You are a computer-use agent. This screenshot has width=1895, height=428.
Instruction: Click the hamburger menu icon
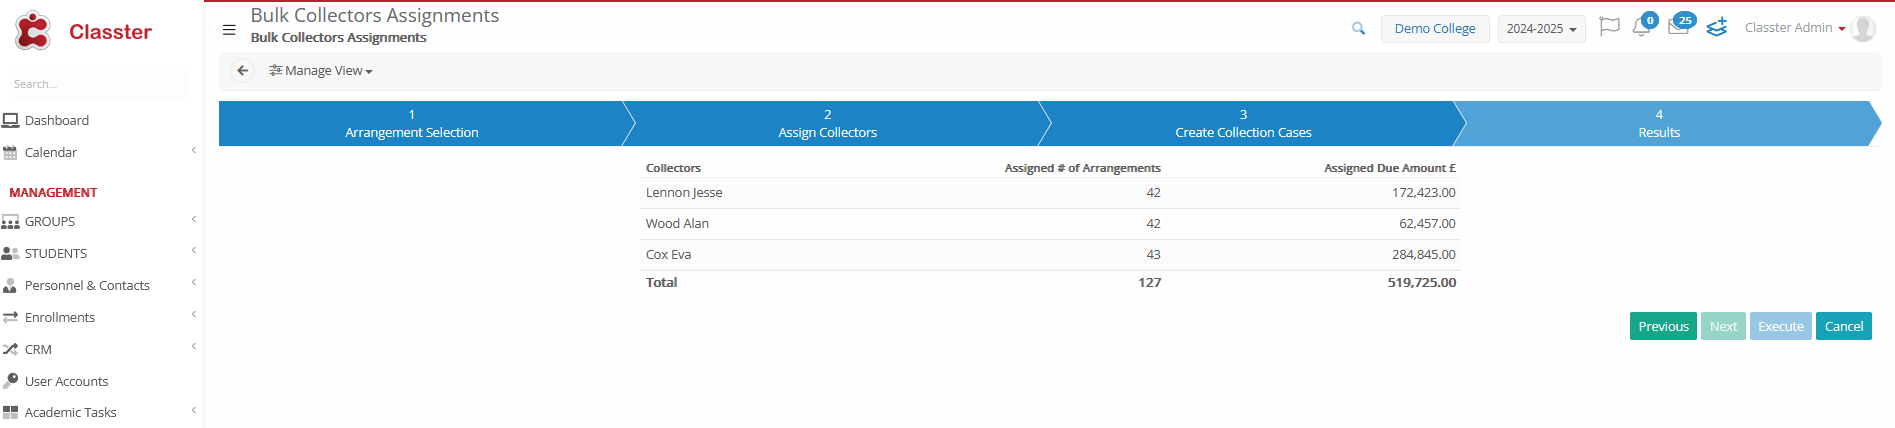(x=229, y=30)
